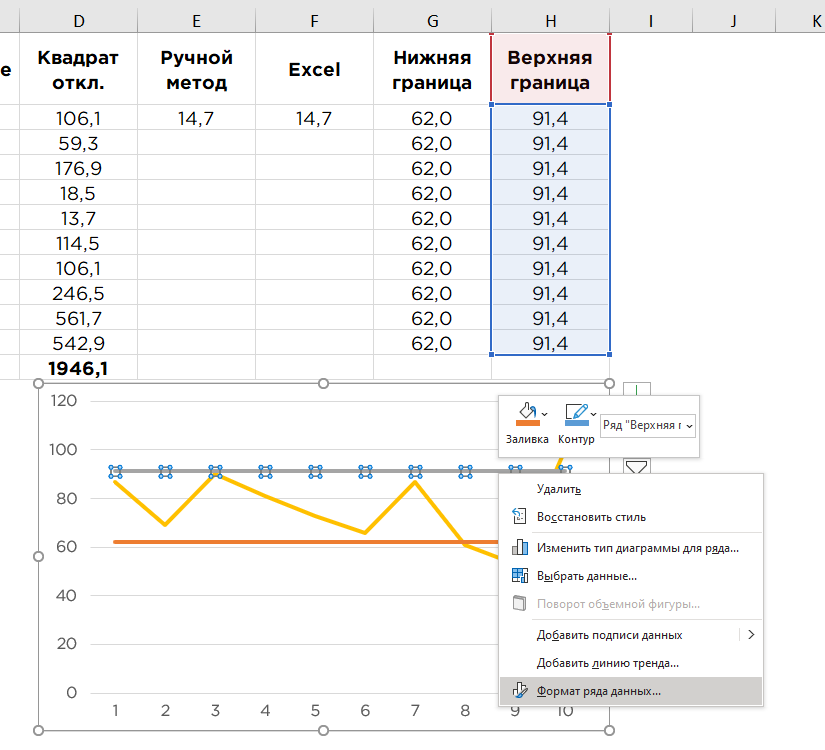
Task: Click the Формат ряда данных icon
Action: pyautogui.click(x=520, y=691)
